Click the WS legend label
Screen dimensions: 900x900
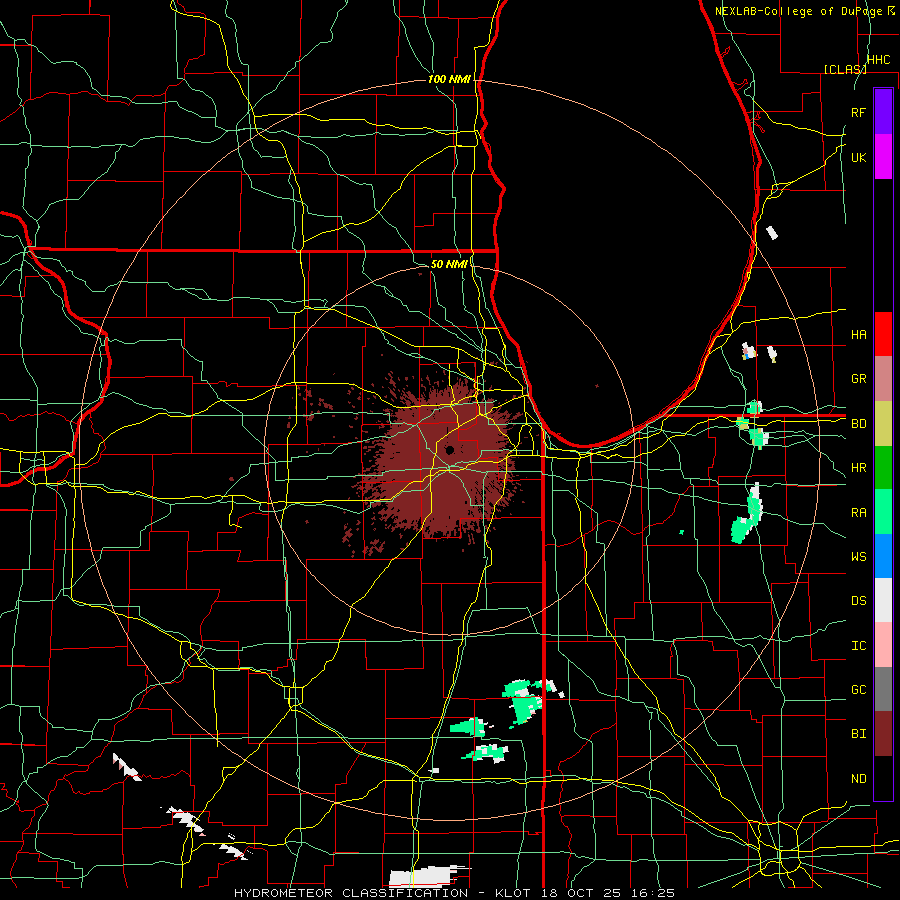[x=859, y=556]
